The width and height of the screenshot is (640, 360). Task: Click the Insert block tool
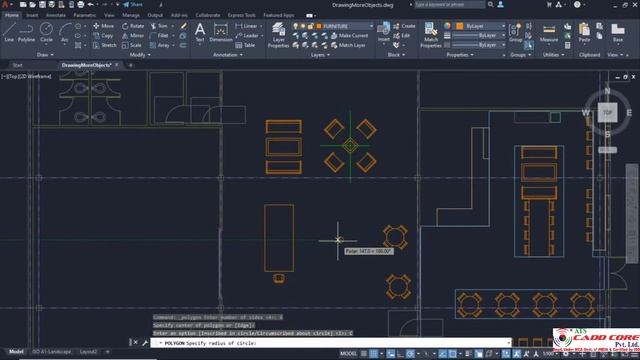[383, 32]
